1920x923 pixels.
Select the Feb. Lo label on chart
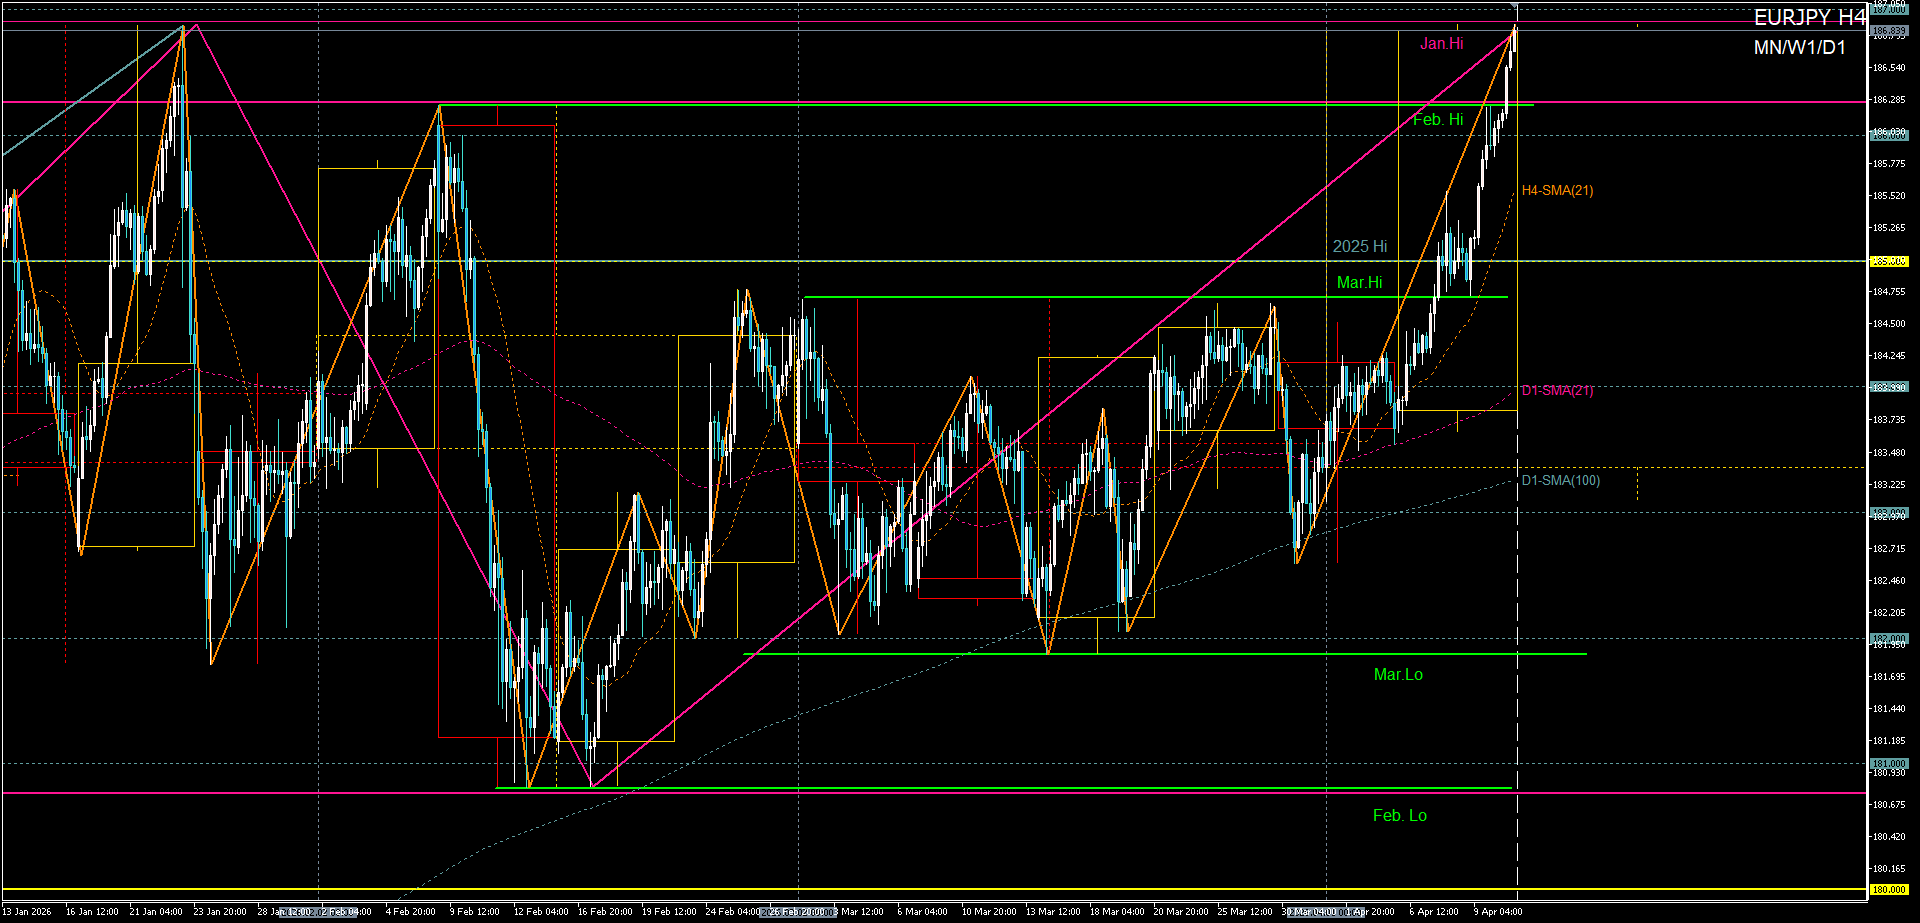coord(1399,816)
